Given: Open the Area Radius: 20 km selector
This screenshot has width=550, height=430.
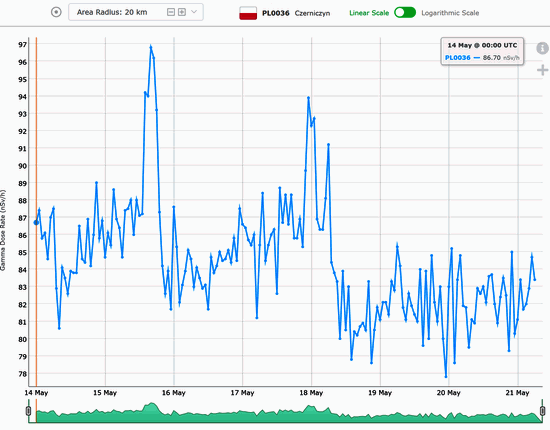Looking at the screenshot, I should [x=136, y=12].
